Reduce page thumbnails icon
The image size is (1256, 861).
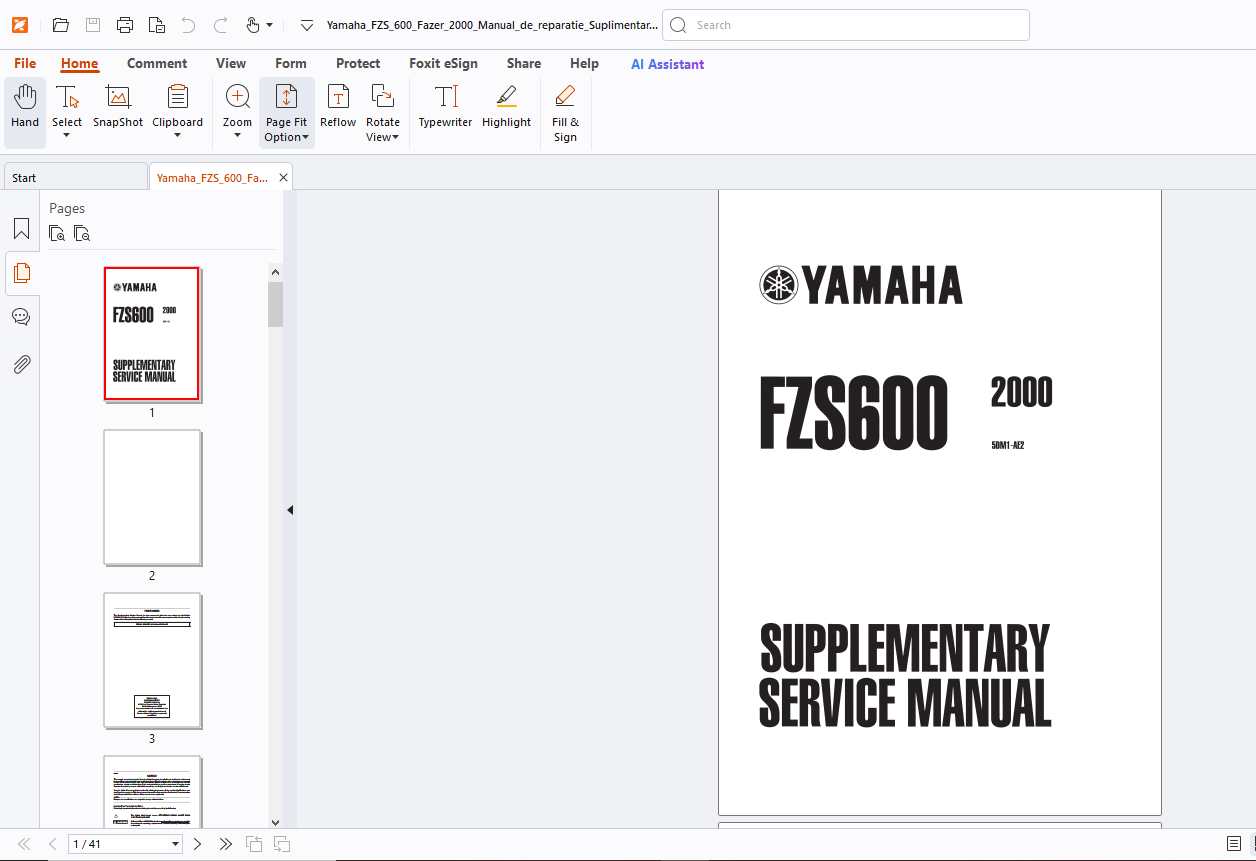pyautogui.click(x=82, y=234)
